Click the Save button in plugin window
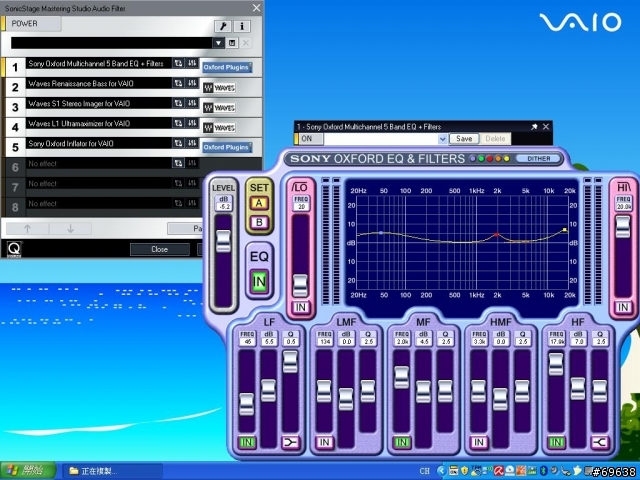The width and height of the screenshot is (640, 480). [x=464, y=139]
